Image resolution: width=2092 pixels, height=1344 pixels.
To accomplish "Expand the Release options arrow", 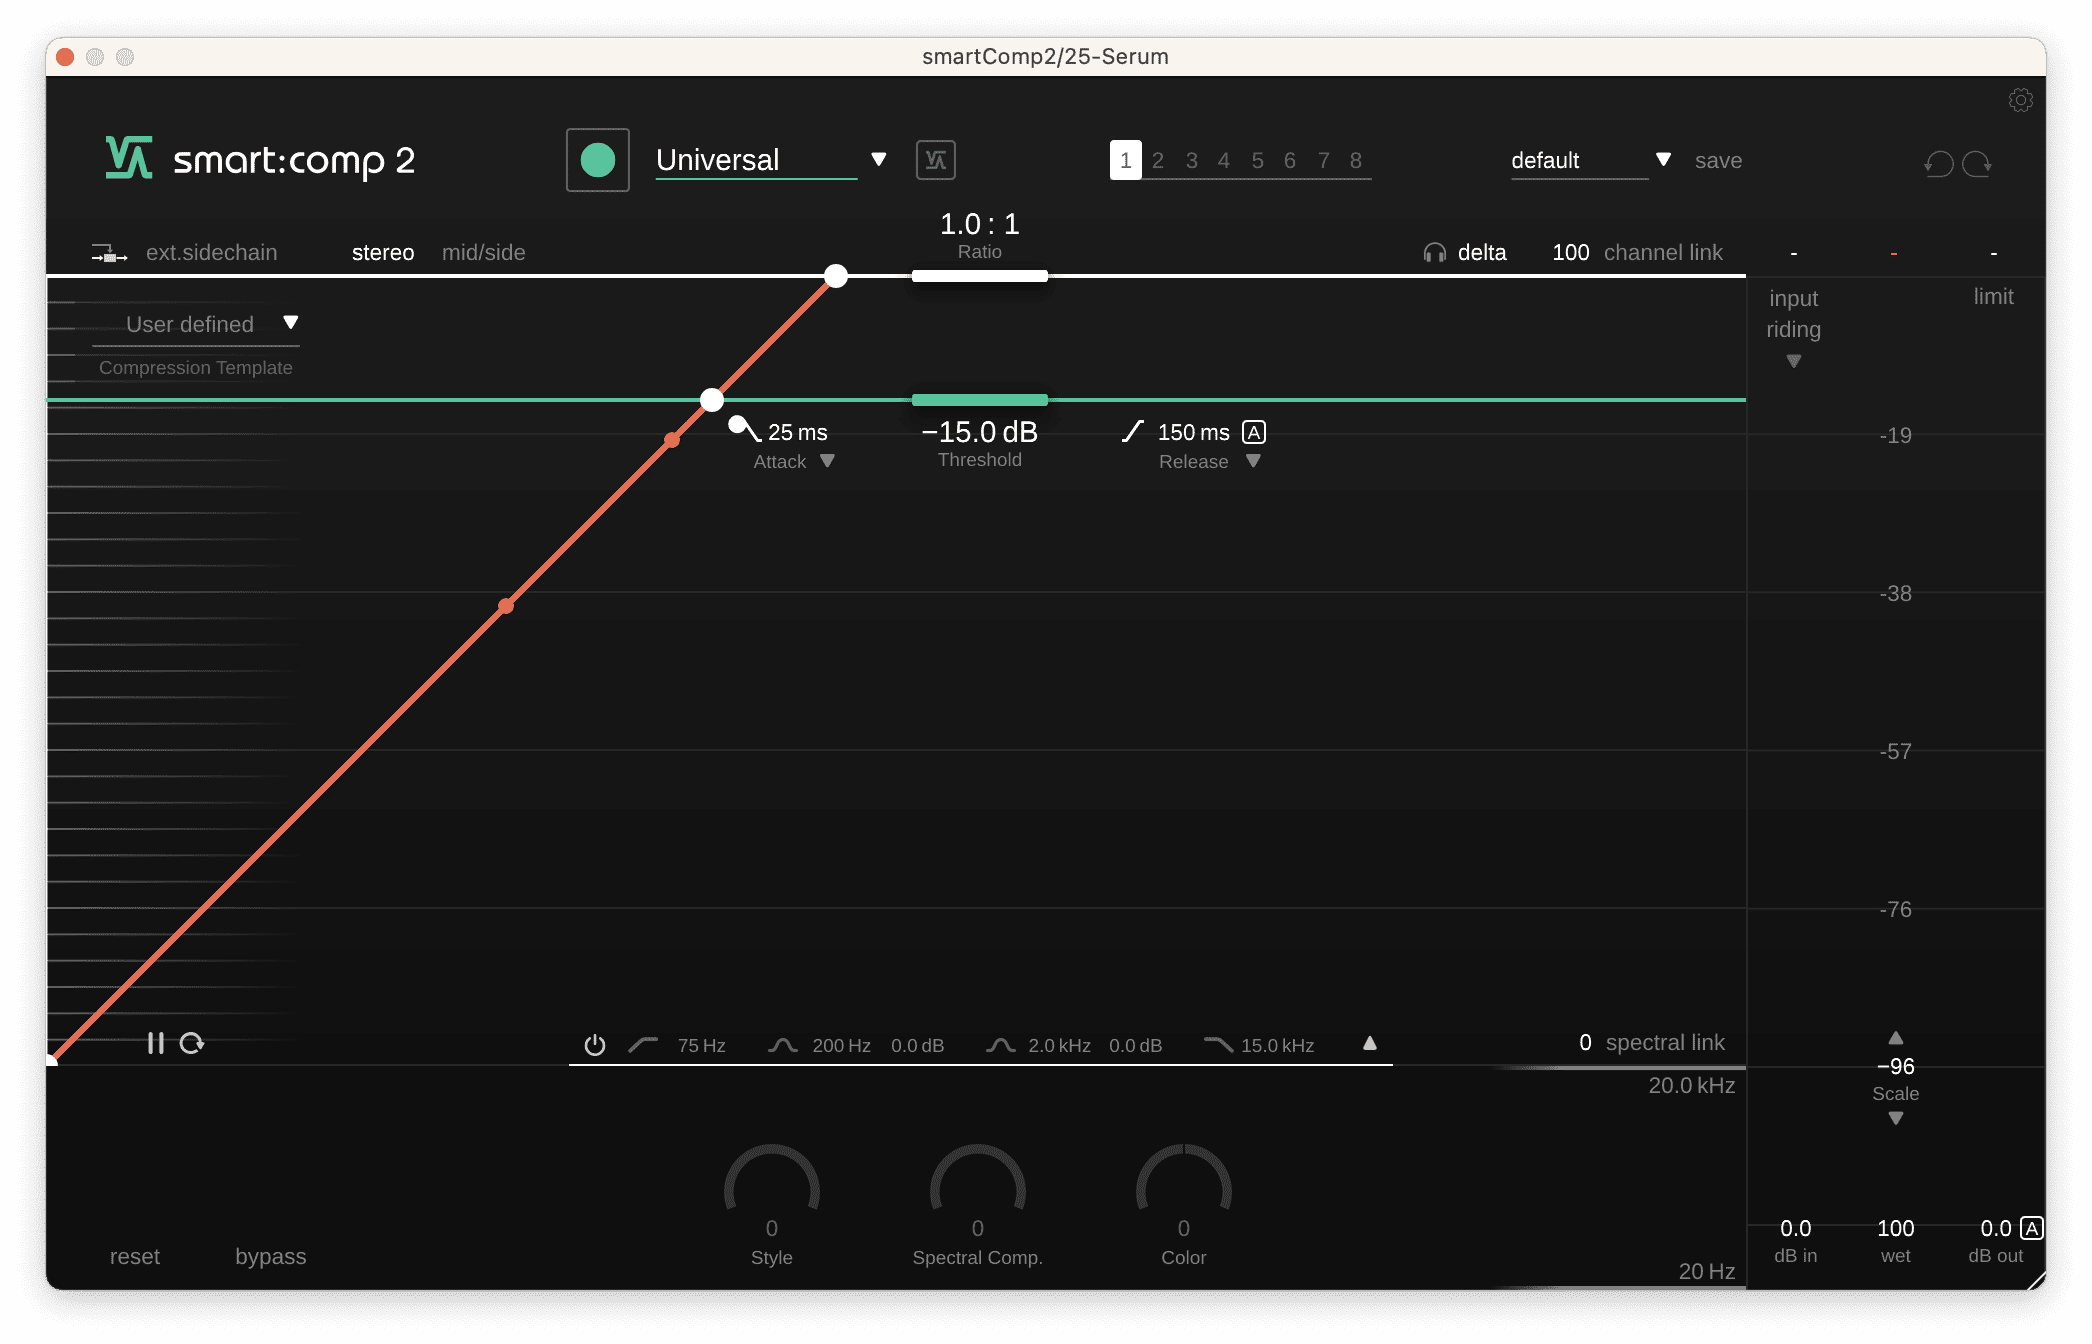I will pos(1253,461).
